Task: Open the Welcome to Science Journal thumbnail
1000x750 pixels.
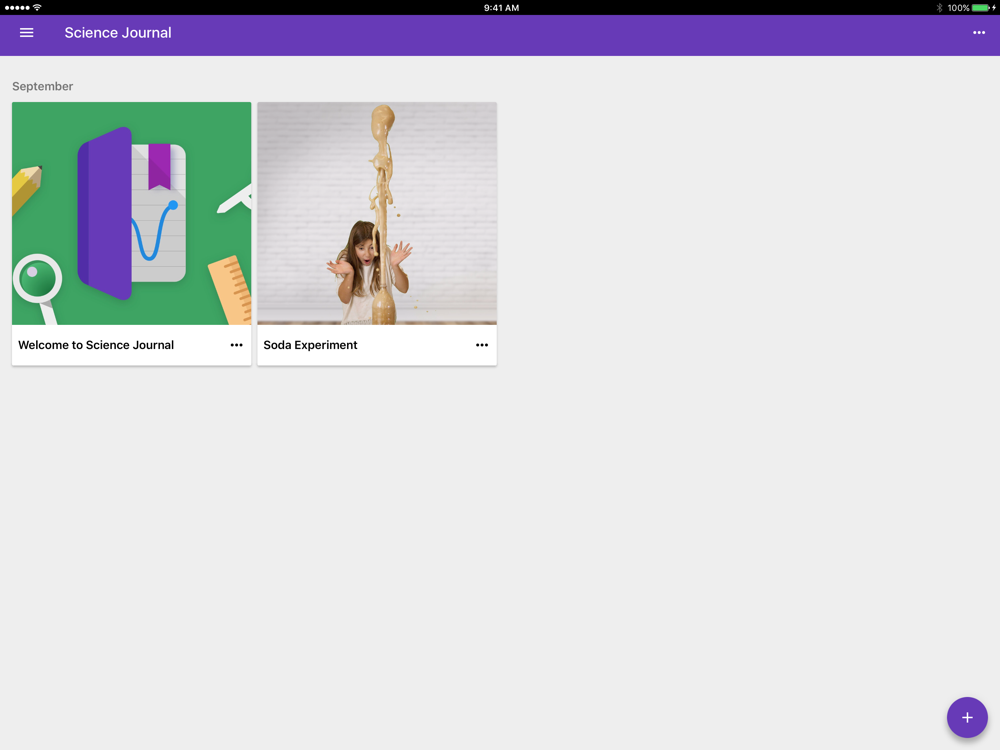Action: tap(131, 214)
